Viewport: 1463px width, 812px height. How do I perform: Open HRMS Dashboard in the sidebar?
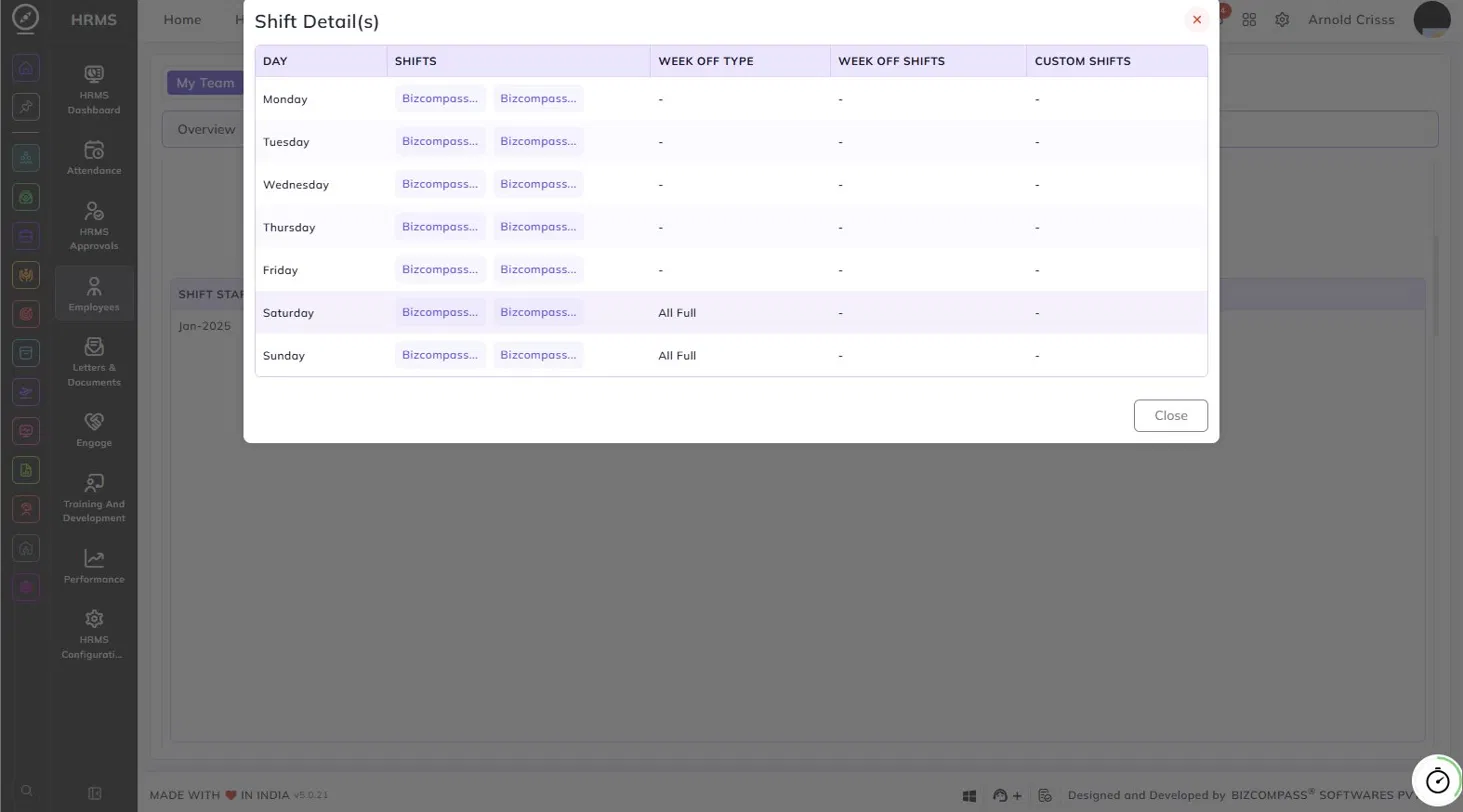pos(94,90)
